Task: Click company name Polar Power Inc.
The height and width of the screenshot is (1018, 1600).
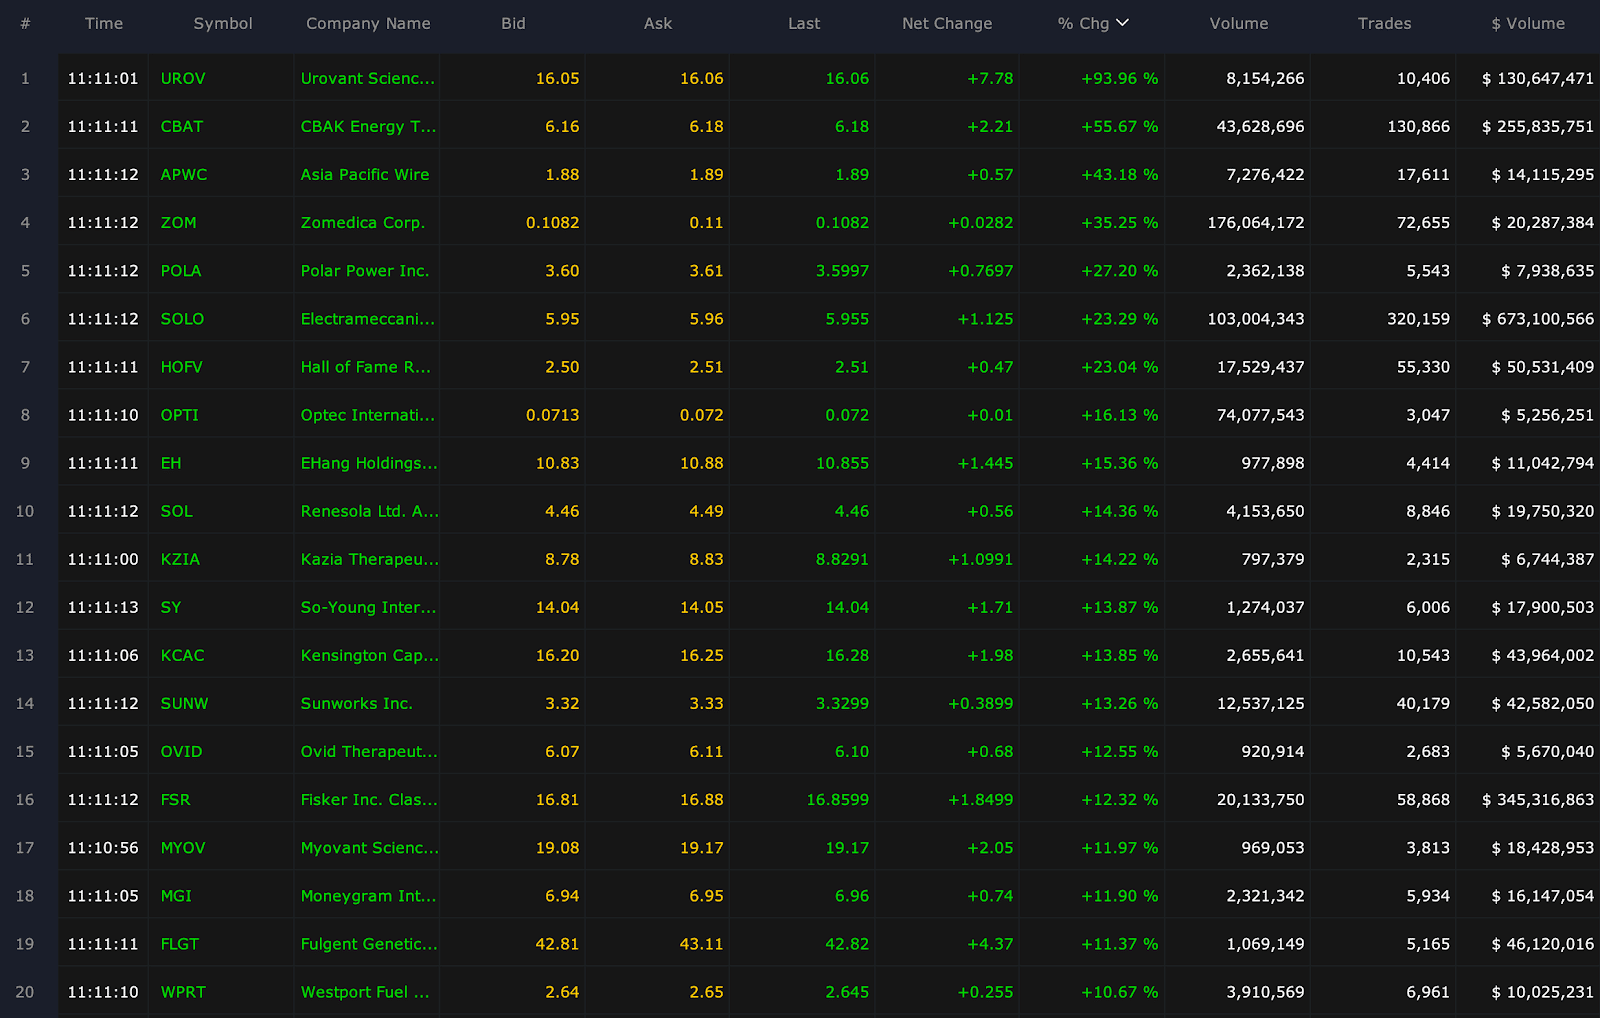Action: point(365,270)
